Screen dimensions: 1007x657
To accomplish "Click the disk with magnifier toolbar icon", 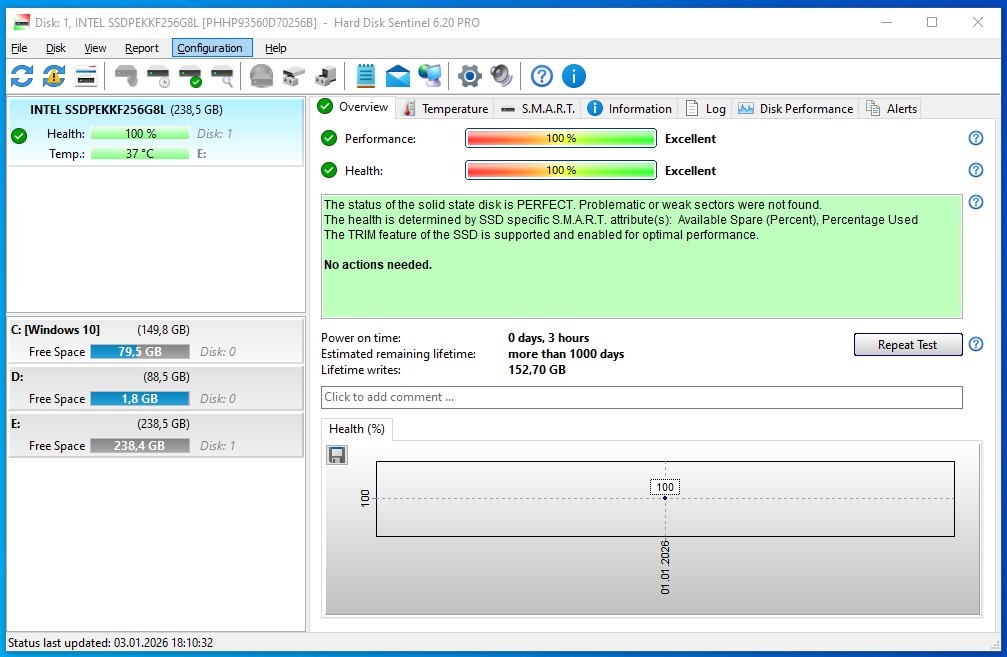I will click(222, 76).
